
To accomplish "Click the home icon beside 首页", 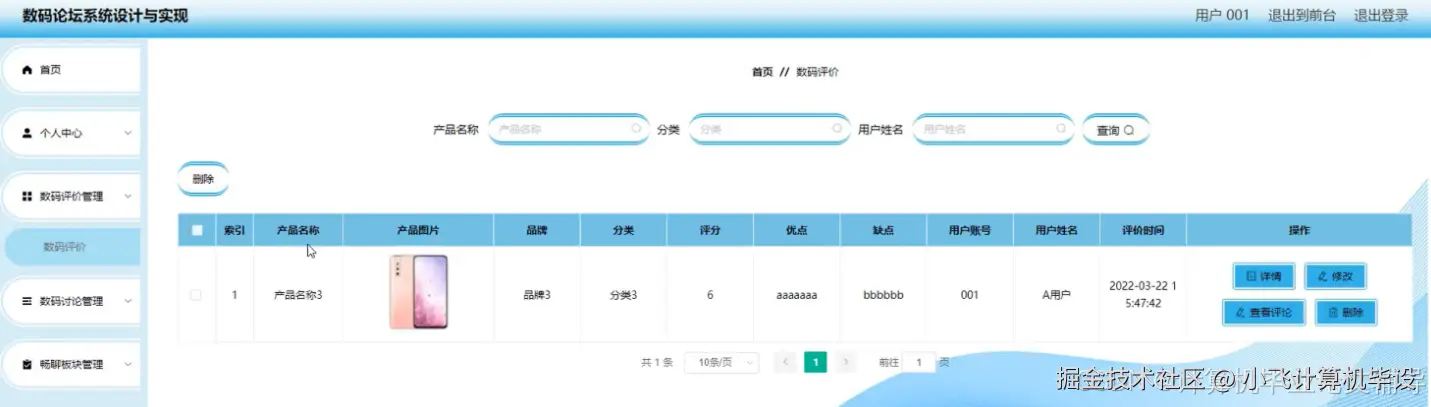I will click(28, 70).
